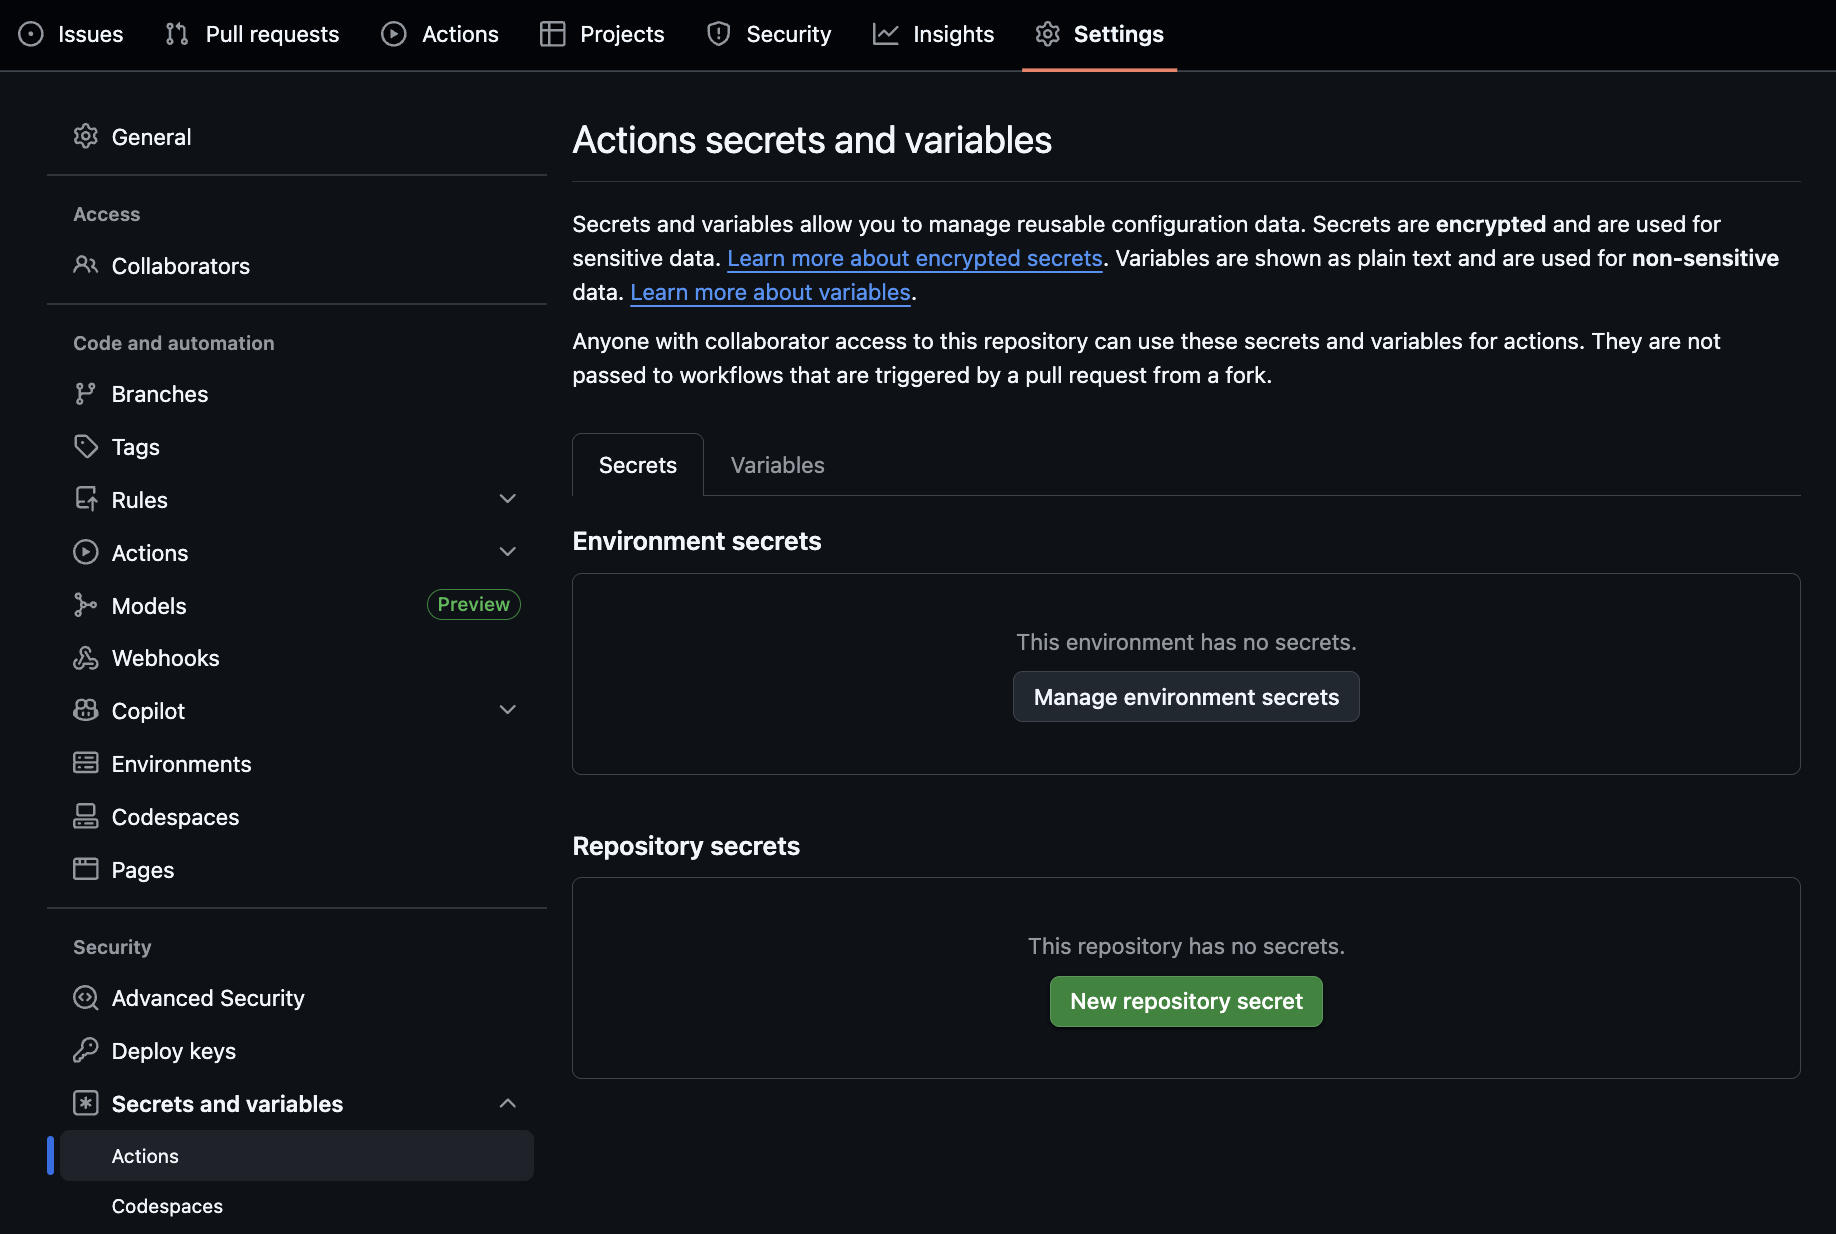Click the Models icon marked Preview
Screen dimensions: 1836x1234
(x=86, y=605)
